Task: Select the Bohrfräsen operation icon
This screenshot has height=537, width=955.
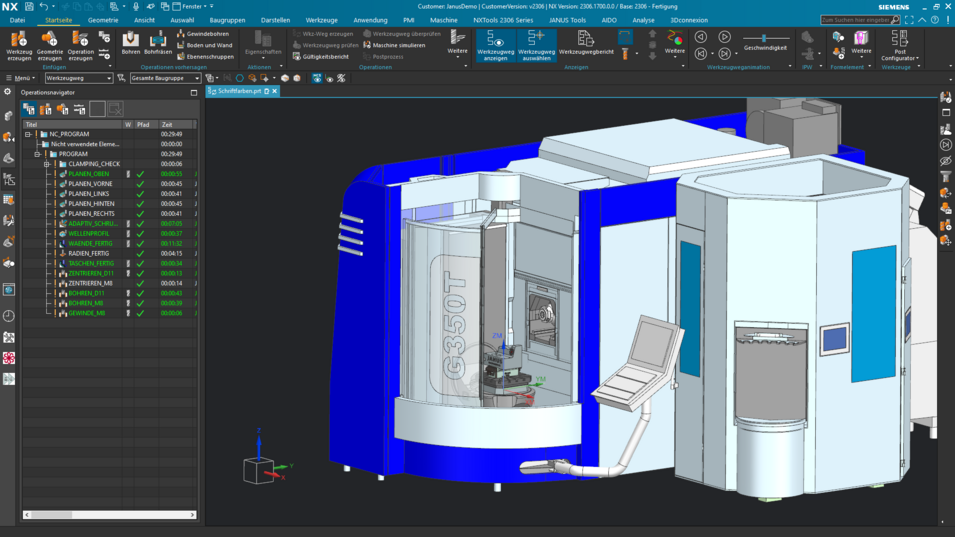Action: pos(158,43)
